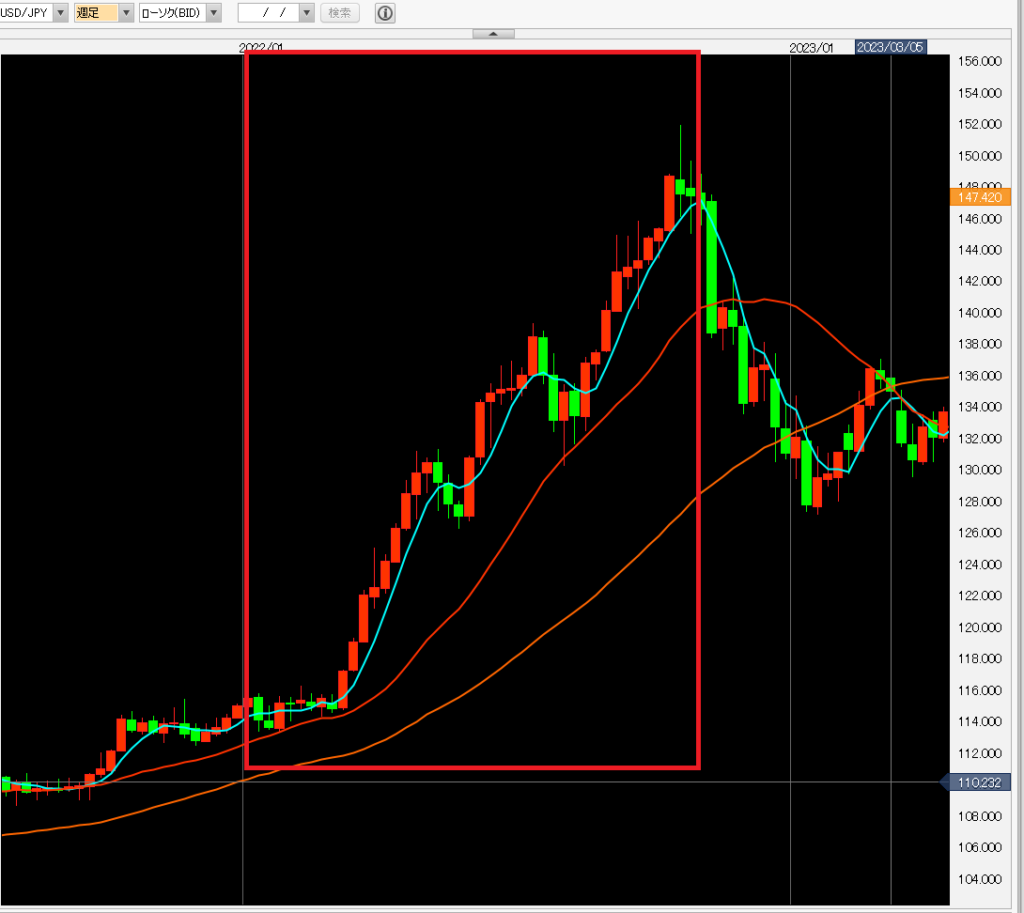Image resolution: width=1024 pixels, height=913 pixels.
Task: Click the 104.000 price axis label
Action: coord(980,879)
